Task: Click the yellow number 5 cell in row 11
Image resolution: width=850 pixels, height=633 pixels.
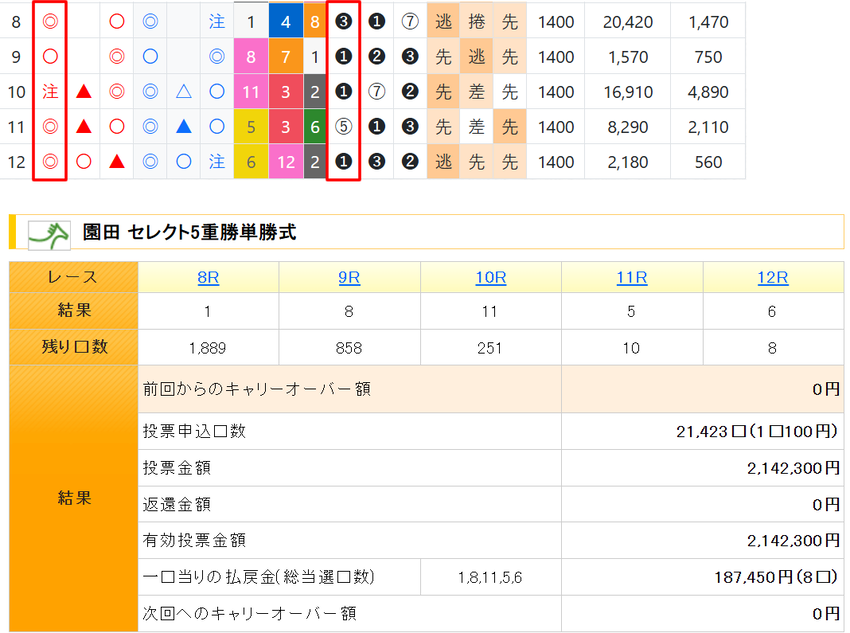Action: 251,127
